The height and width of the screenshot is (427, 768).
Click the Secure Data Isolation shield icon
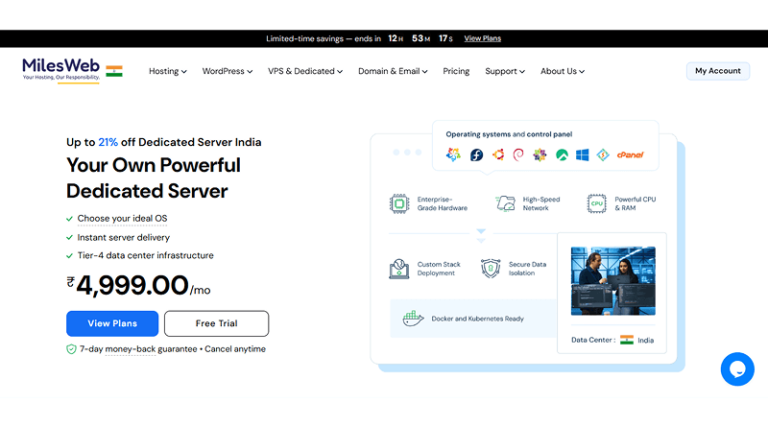point(490,269)
